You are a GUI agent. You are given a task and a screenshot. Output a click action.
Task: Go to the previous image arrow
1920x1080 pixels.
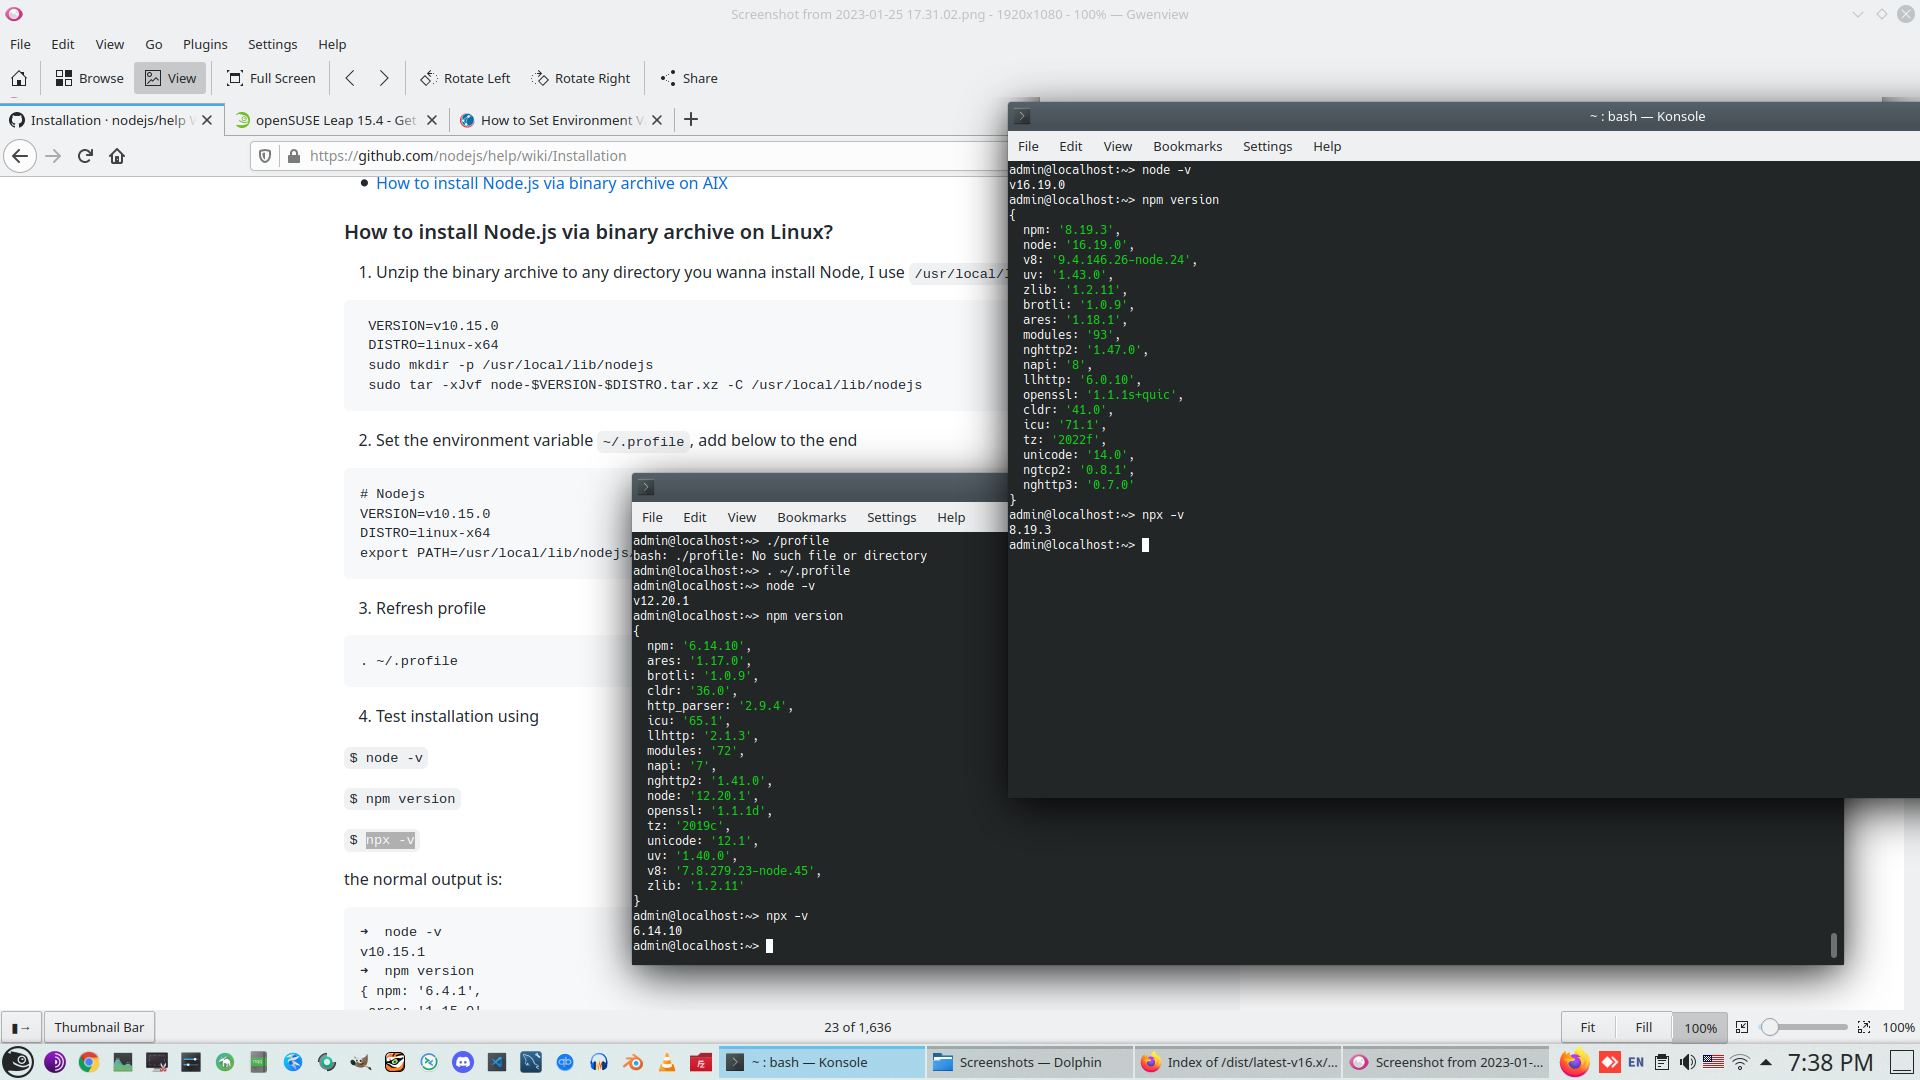350,78
